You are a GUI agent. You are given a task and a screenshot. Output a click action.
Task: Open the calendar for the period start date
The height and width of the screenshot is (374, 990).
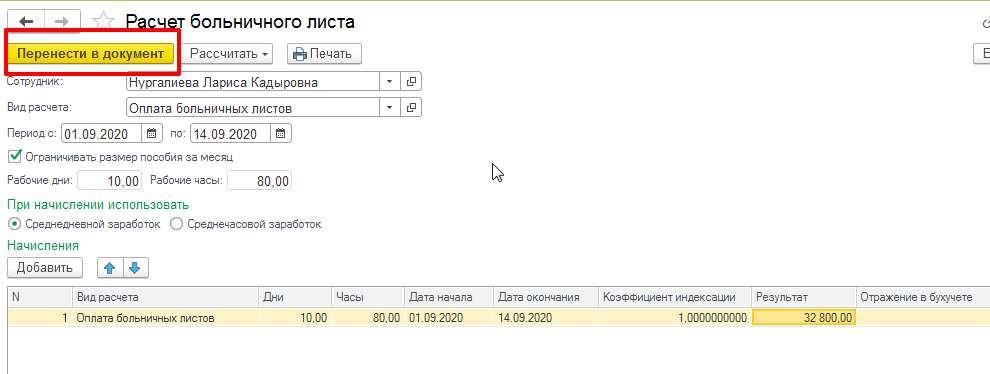151,134
